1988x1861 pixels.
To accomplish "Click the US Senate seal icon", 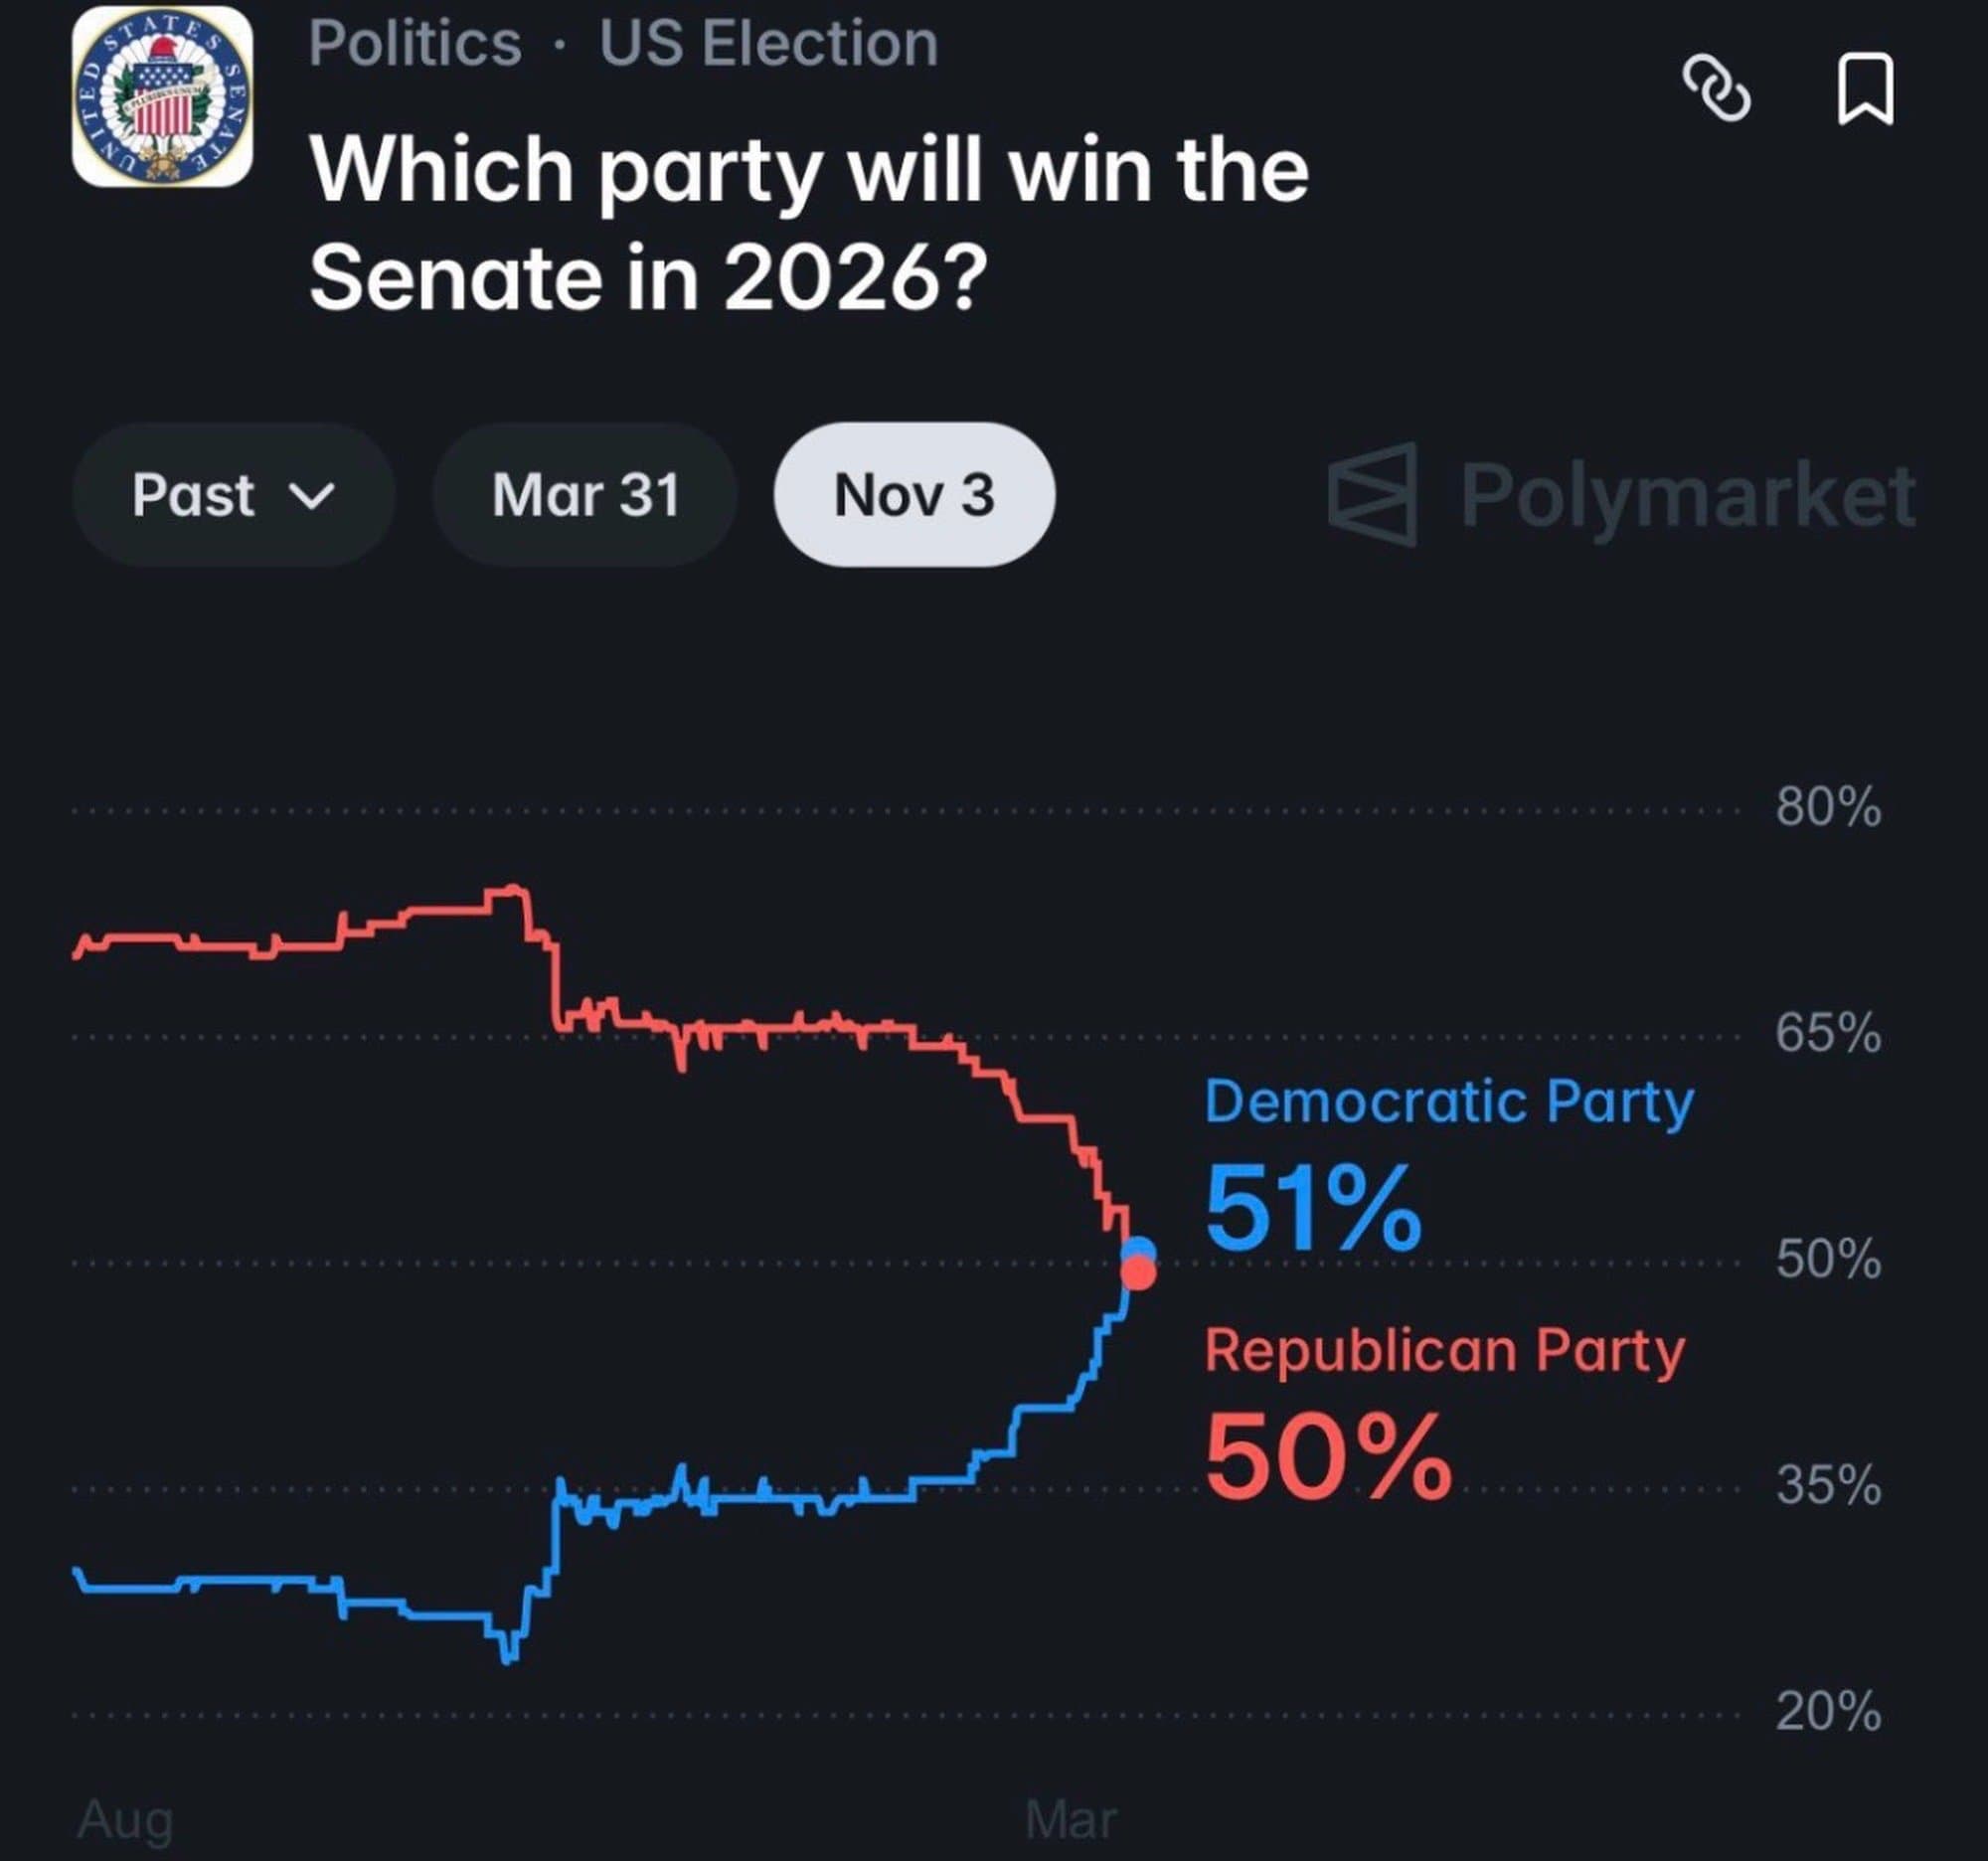I will (162, 97).
